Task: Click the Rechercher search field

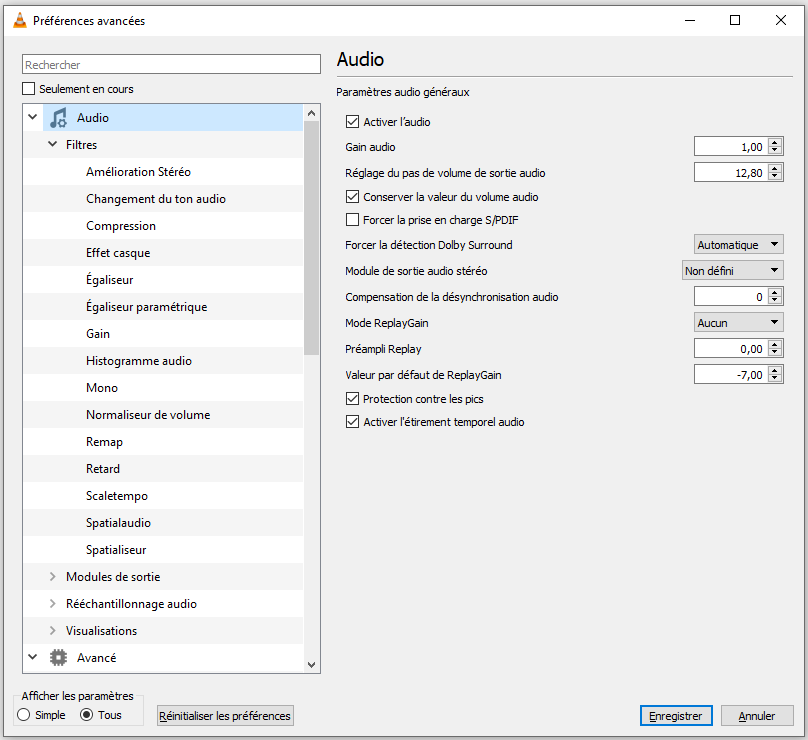Action: pos(170,65)
